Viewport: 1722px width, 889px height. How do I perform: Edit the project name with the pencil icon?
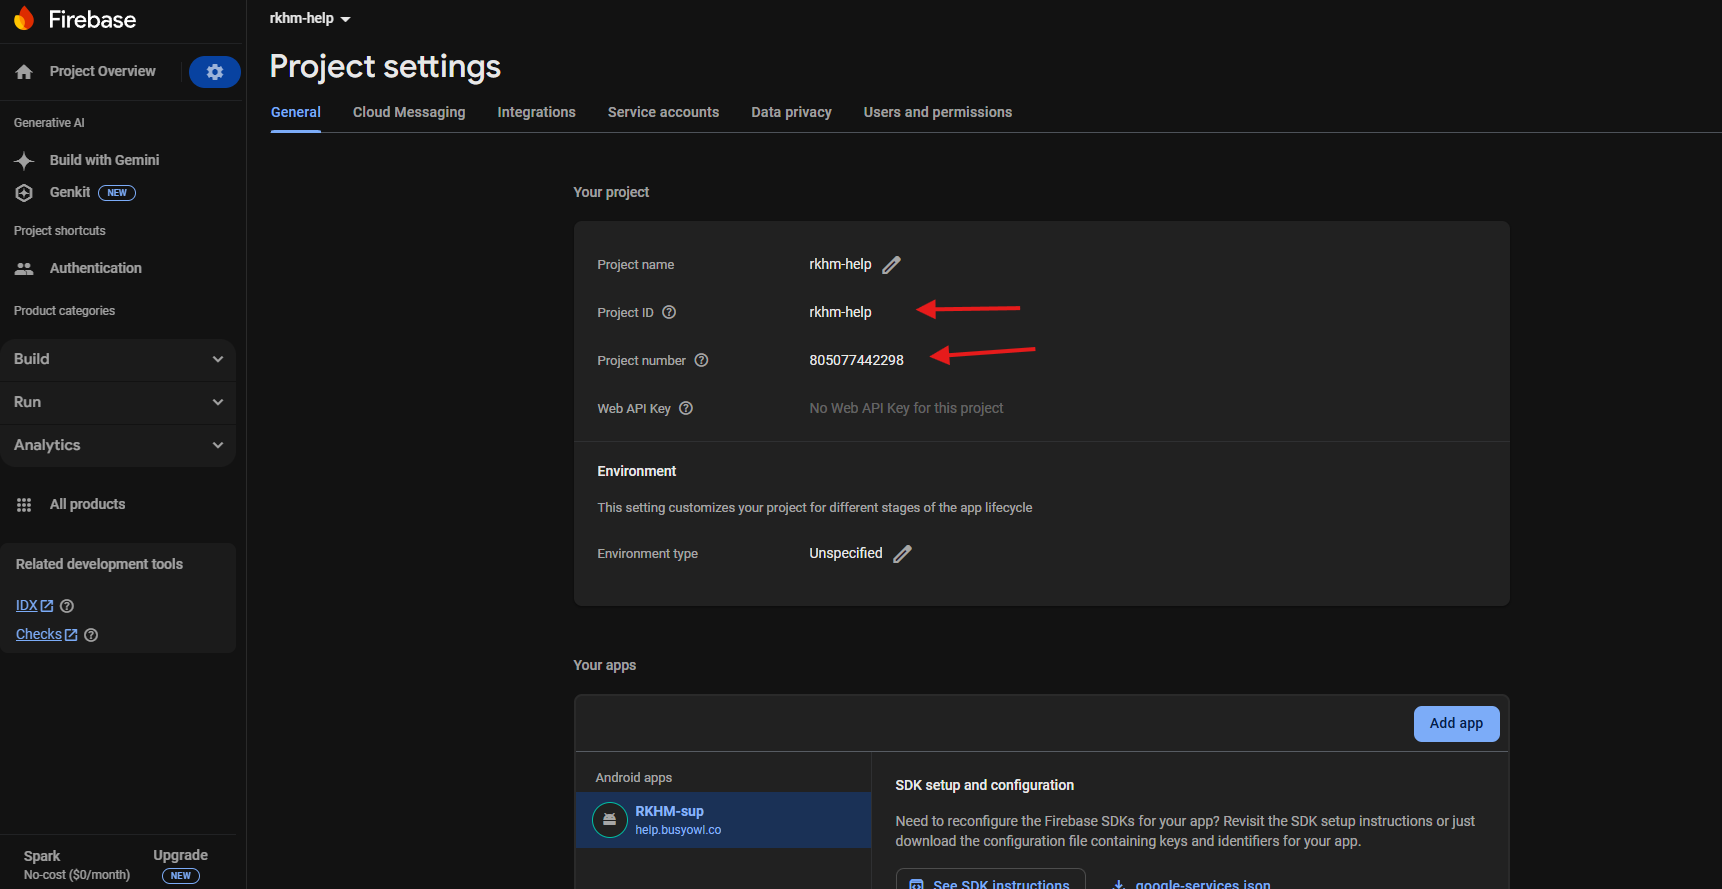892,265
